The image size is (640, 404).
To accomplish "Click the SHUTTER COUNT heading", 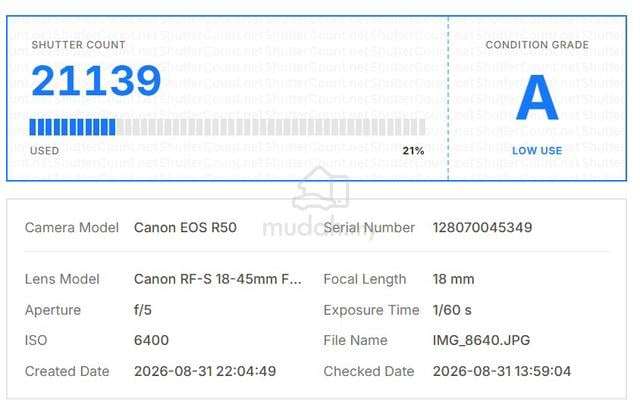I will coord(78,45).
